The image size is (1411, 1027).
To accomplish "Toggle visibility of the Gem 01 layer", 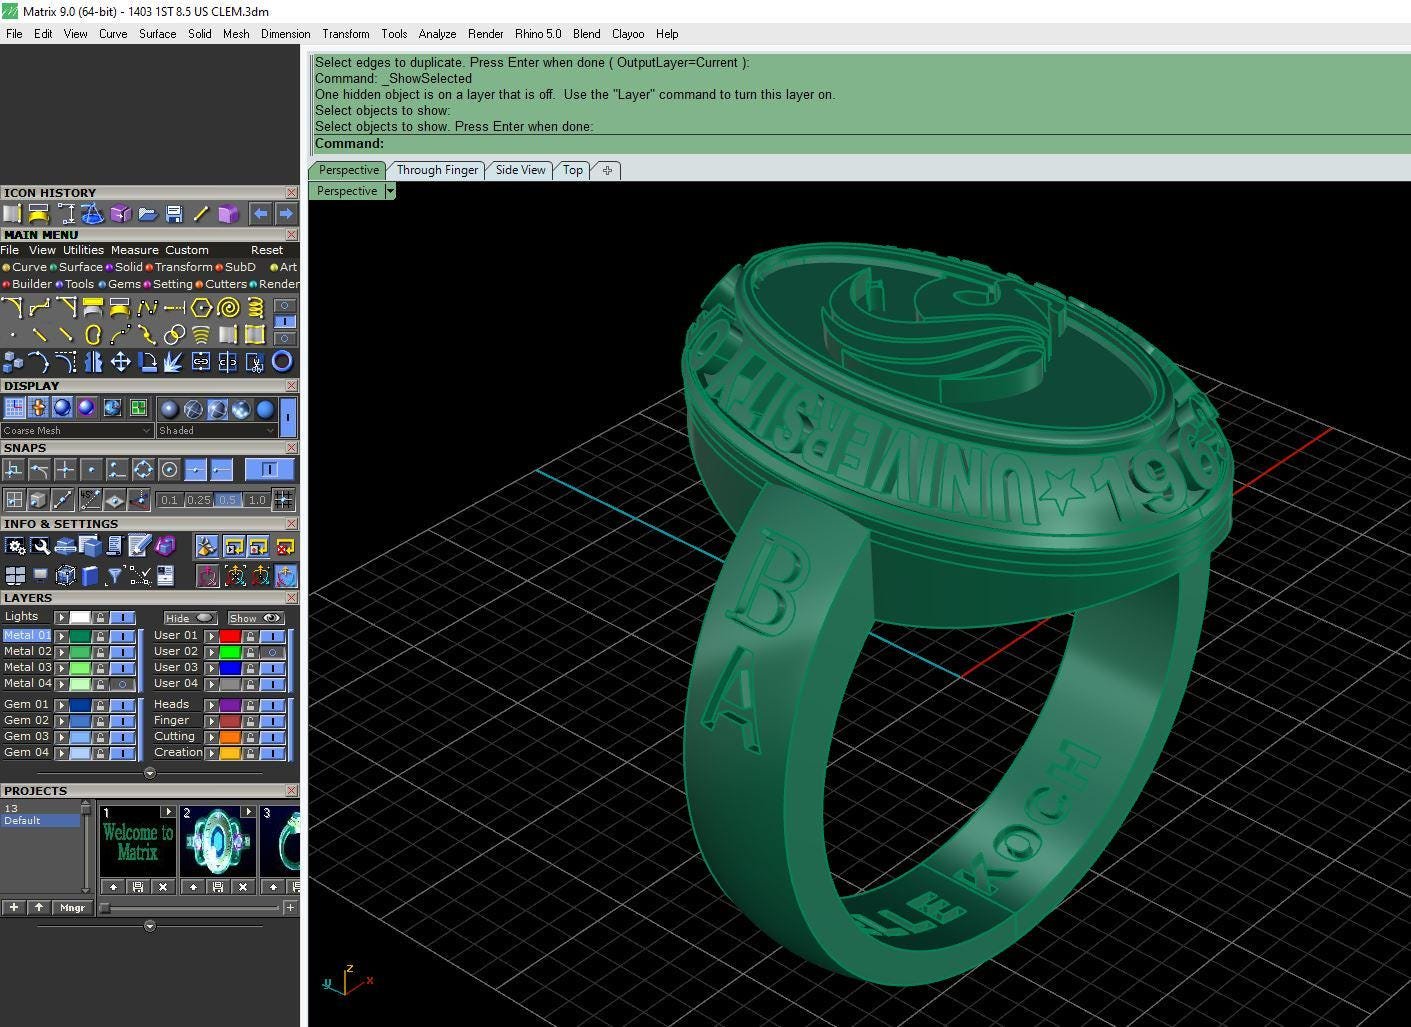I will tap(122, 705).
